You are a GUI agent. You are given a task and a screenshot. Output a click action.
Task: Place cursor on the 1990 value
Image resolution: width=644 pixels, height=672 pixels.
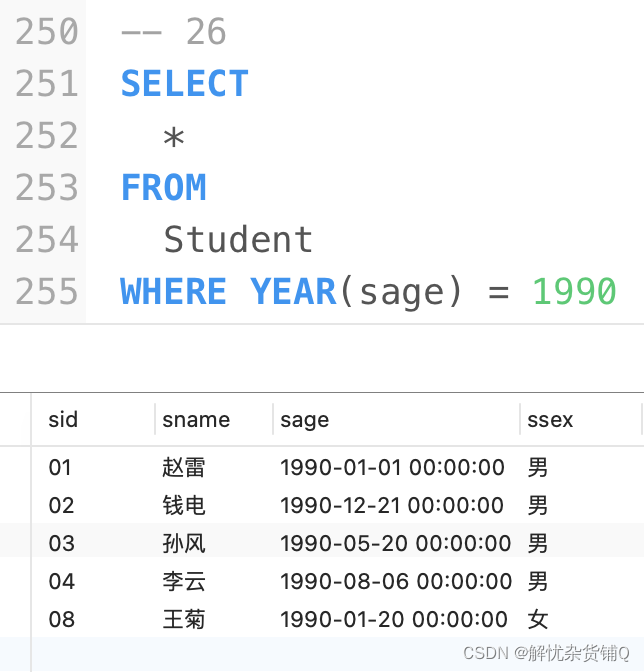pos(574,291)
